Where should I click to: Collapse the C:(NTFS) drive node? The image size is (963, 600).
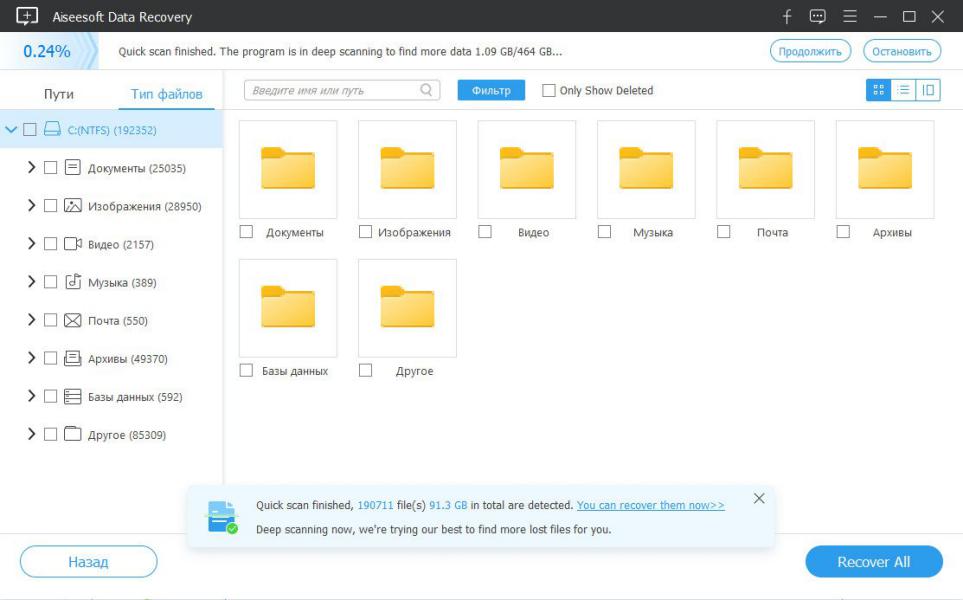tap(11, 130)
